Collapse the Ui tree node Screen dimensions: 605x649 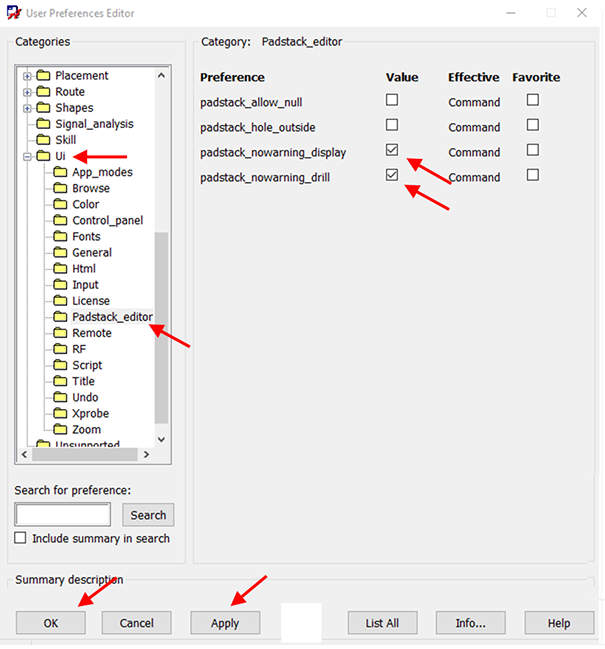(x=27, y=157)
